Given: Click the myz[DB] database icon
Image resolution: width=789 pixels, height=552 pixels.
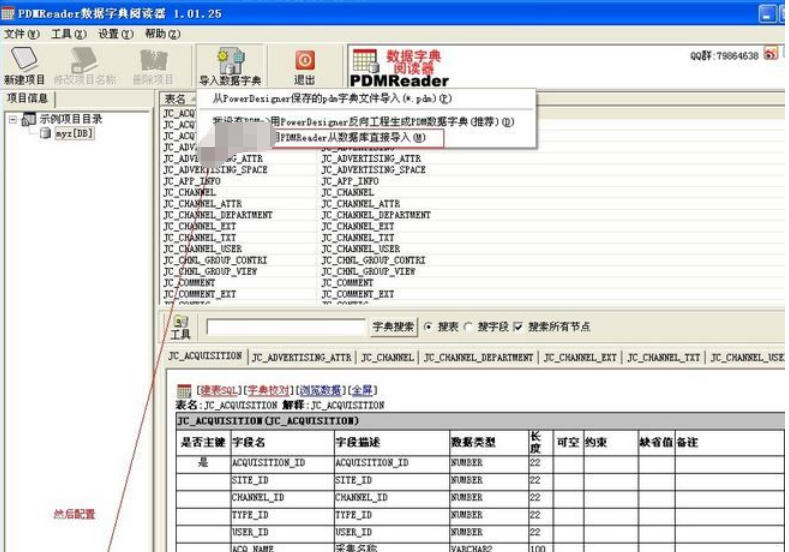Looking at the screenshot, I should click(45, 133).
